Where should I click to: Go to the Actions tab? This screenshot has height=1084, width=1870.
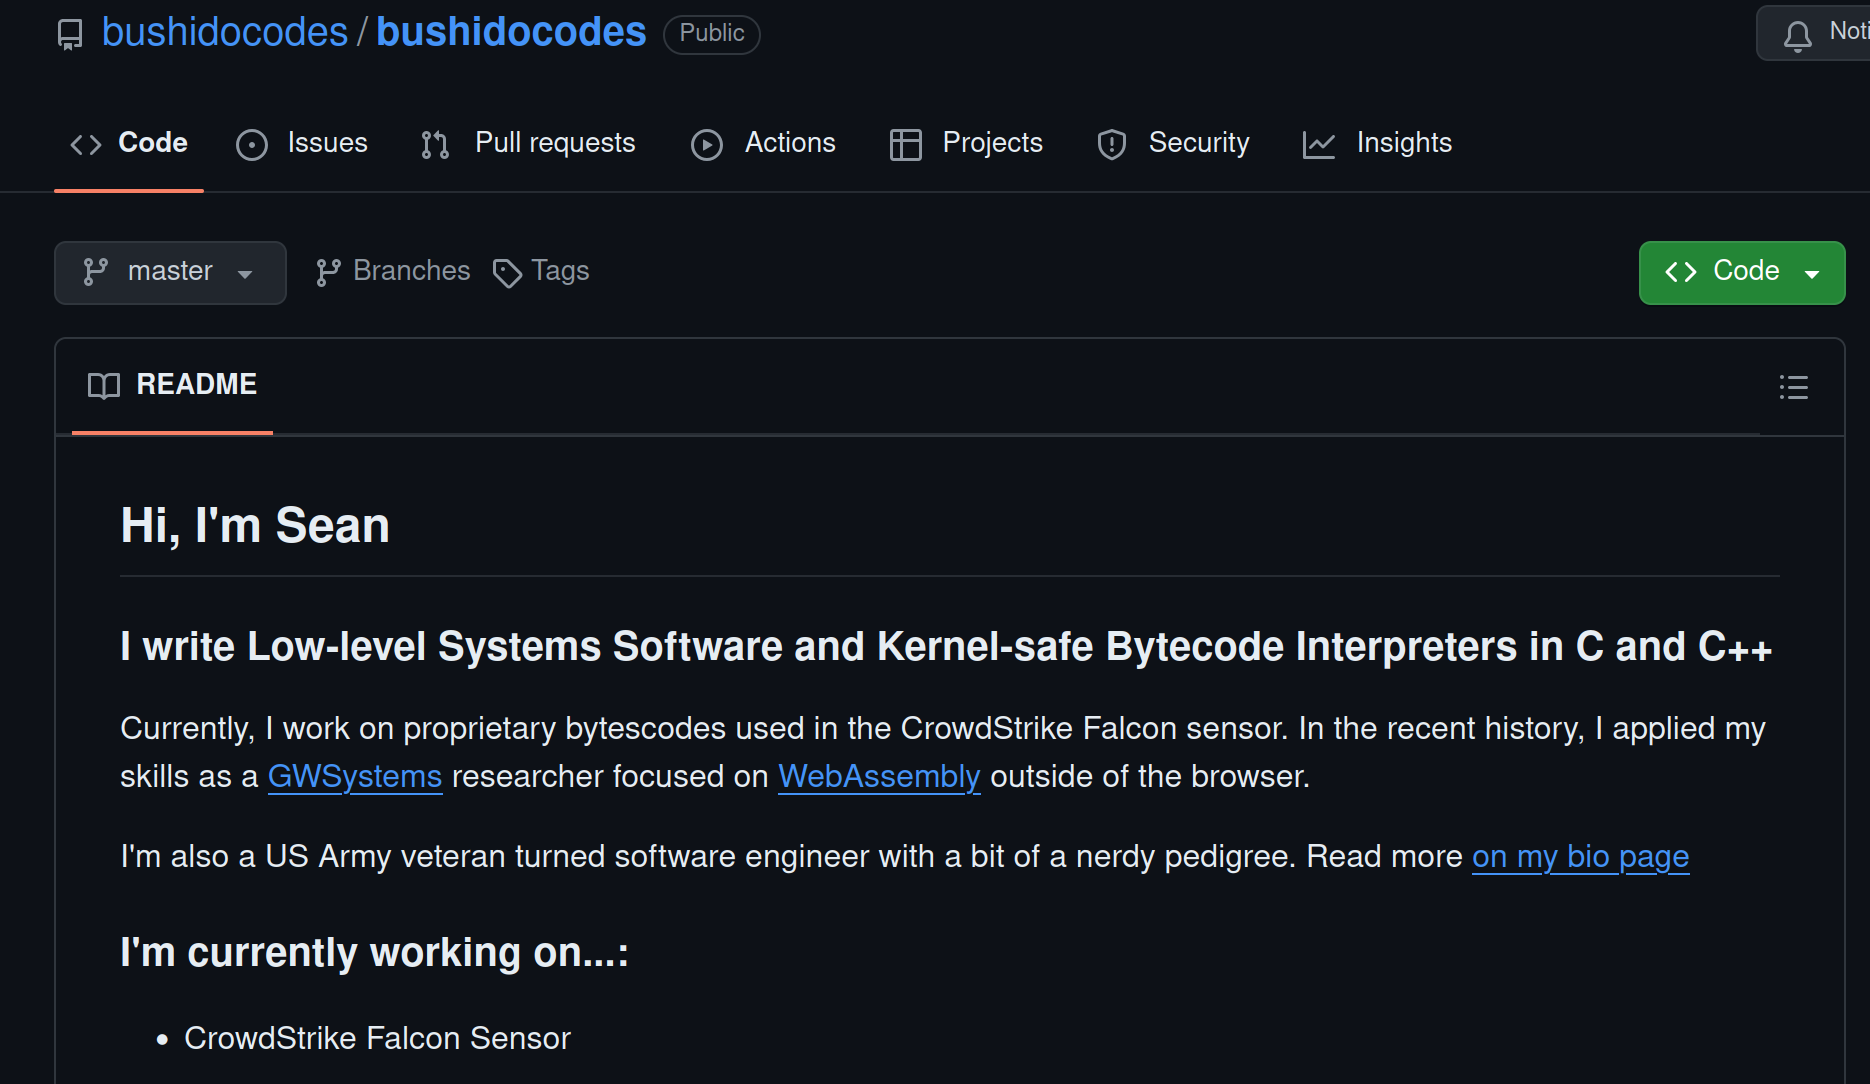click(x=763, y=143)
